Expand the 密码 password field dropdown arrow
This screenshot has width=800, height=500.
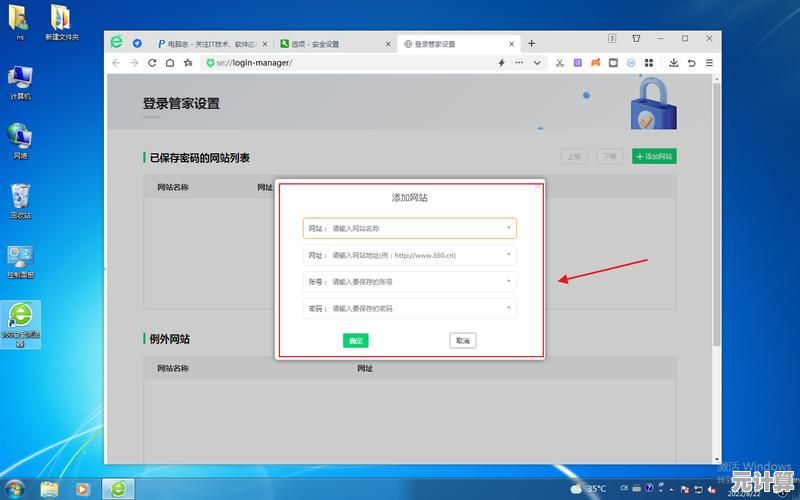coord(508,309)
